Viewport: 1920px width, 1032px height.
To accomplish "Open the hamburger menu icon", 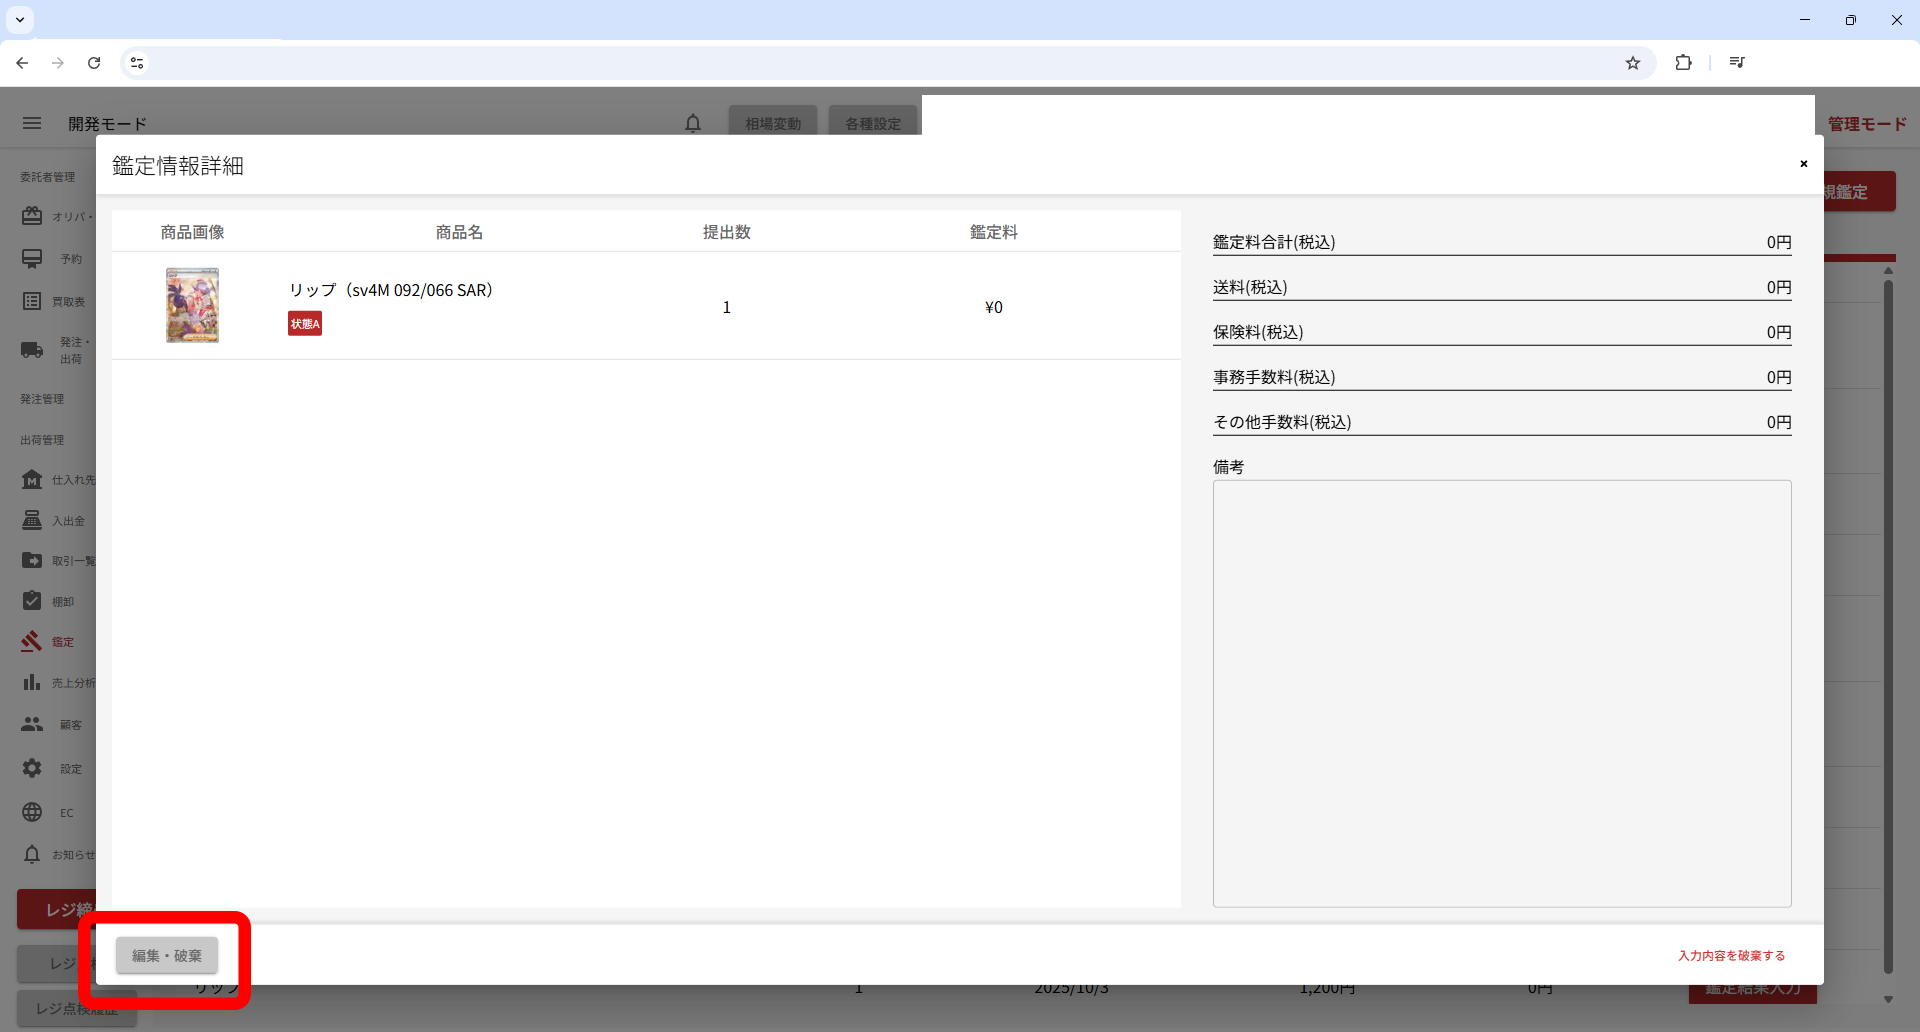I will pos(32,123).
